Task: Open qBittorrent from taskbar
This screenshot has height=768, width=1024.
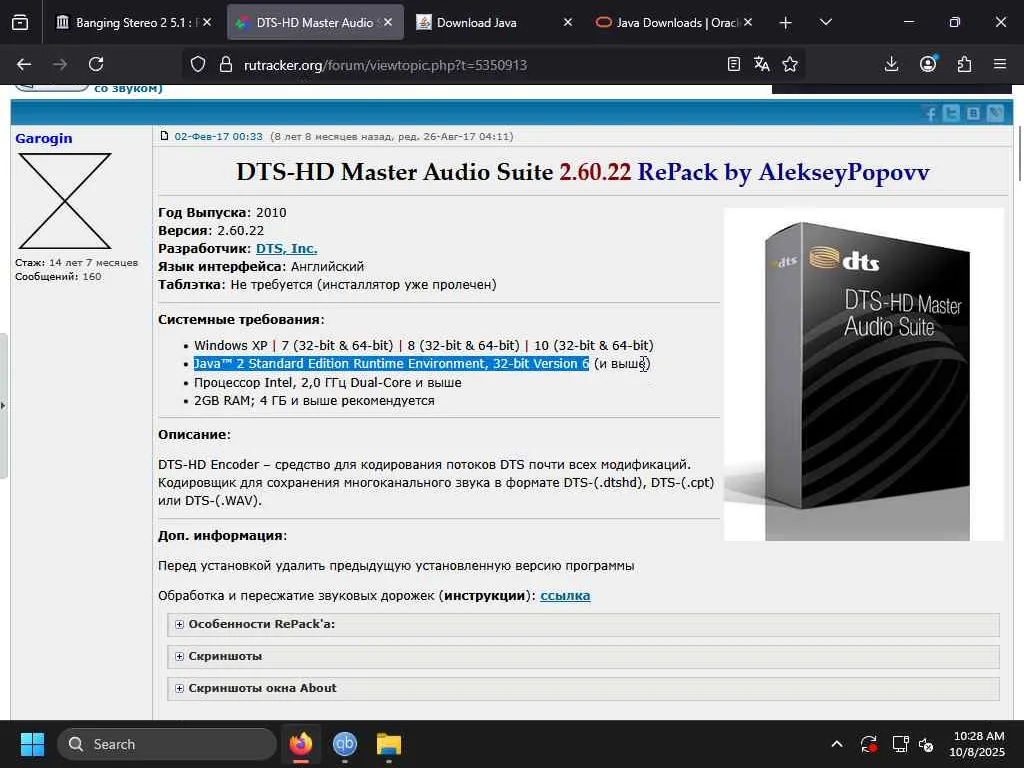Action: point(345,744)
